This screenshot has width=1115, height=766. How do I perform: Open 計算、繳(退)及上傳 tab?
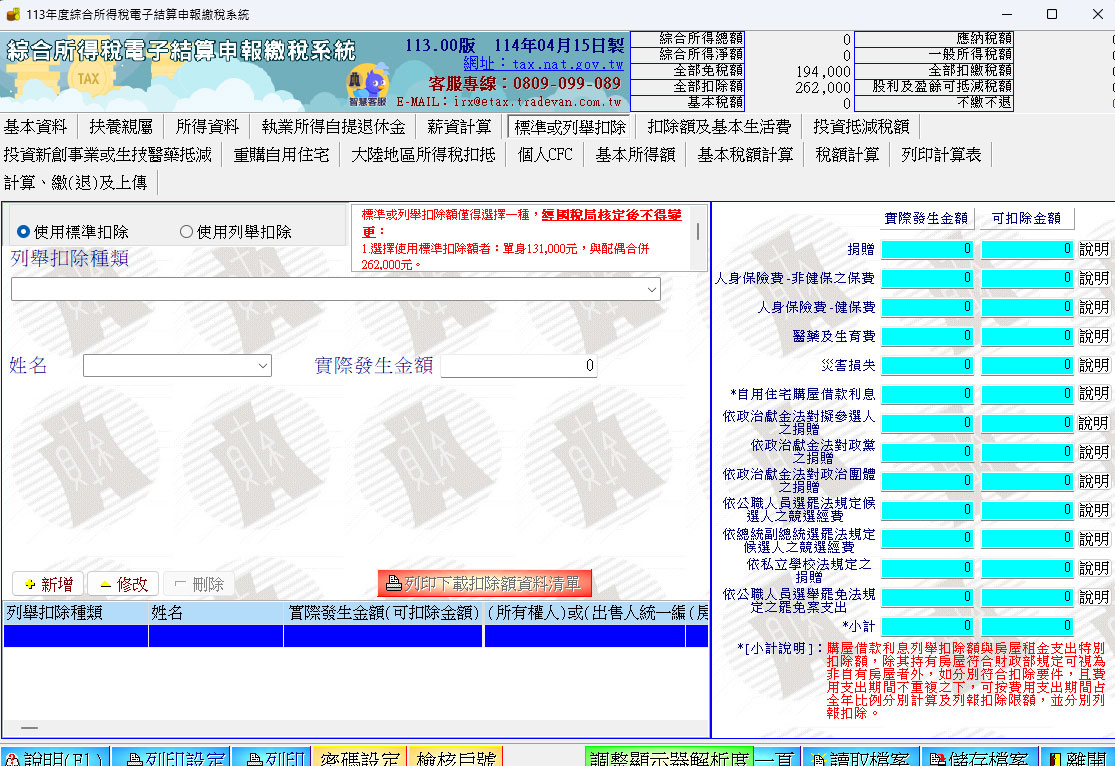click(75, 183)
